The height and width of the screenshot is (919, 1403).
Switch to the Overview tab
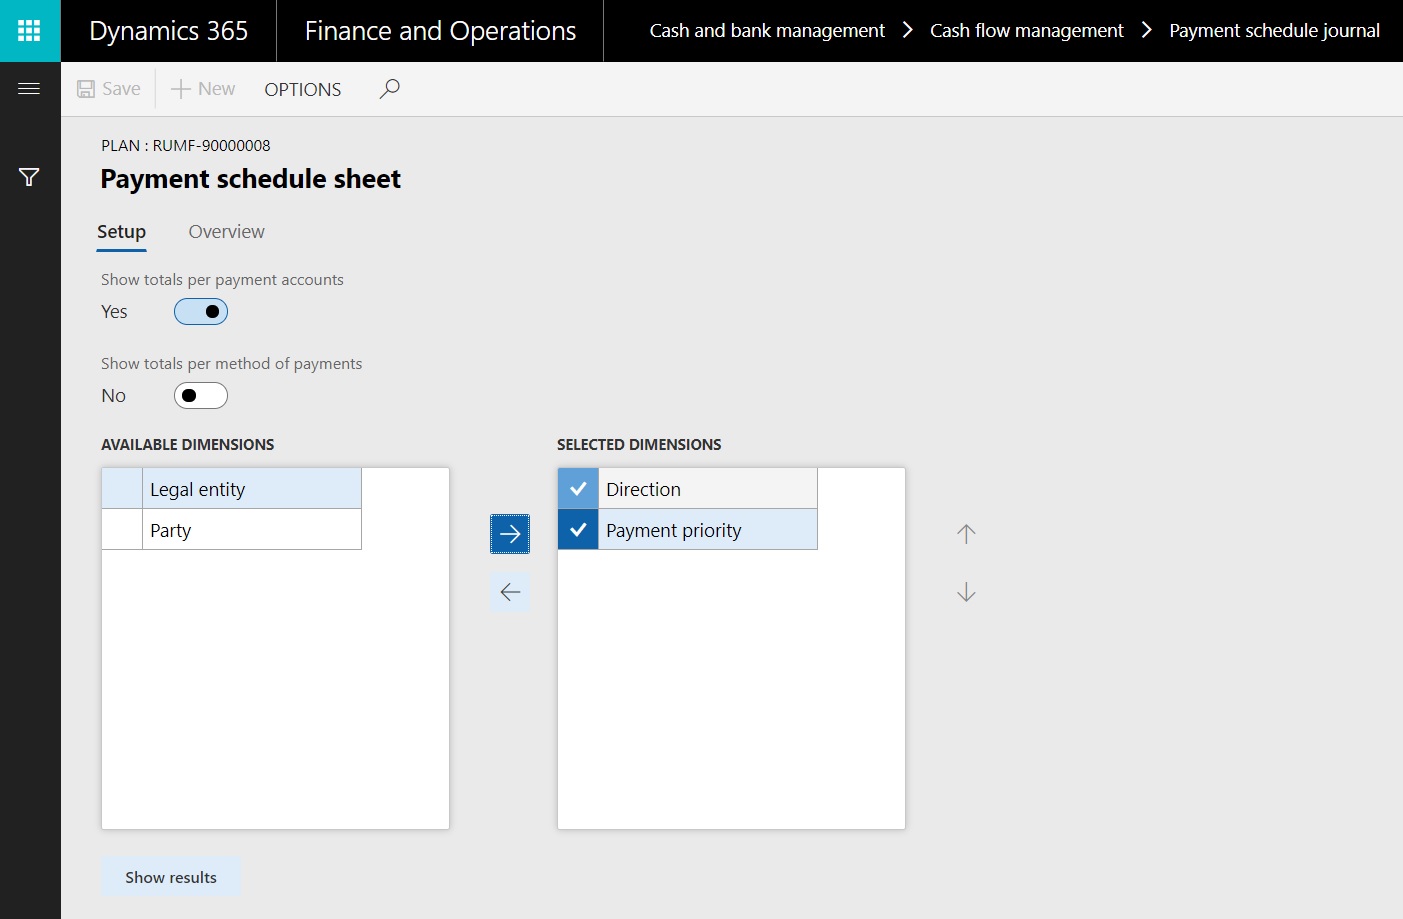[226, 232]
